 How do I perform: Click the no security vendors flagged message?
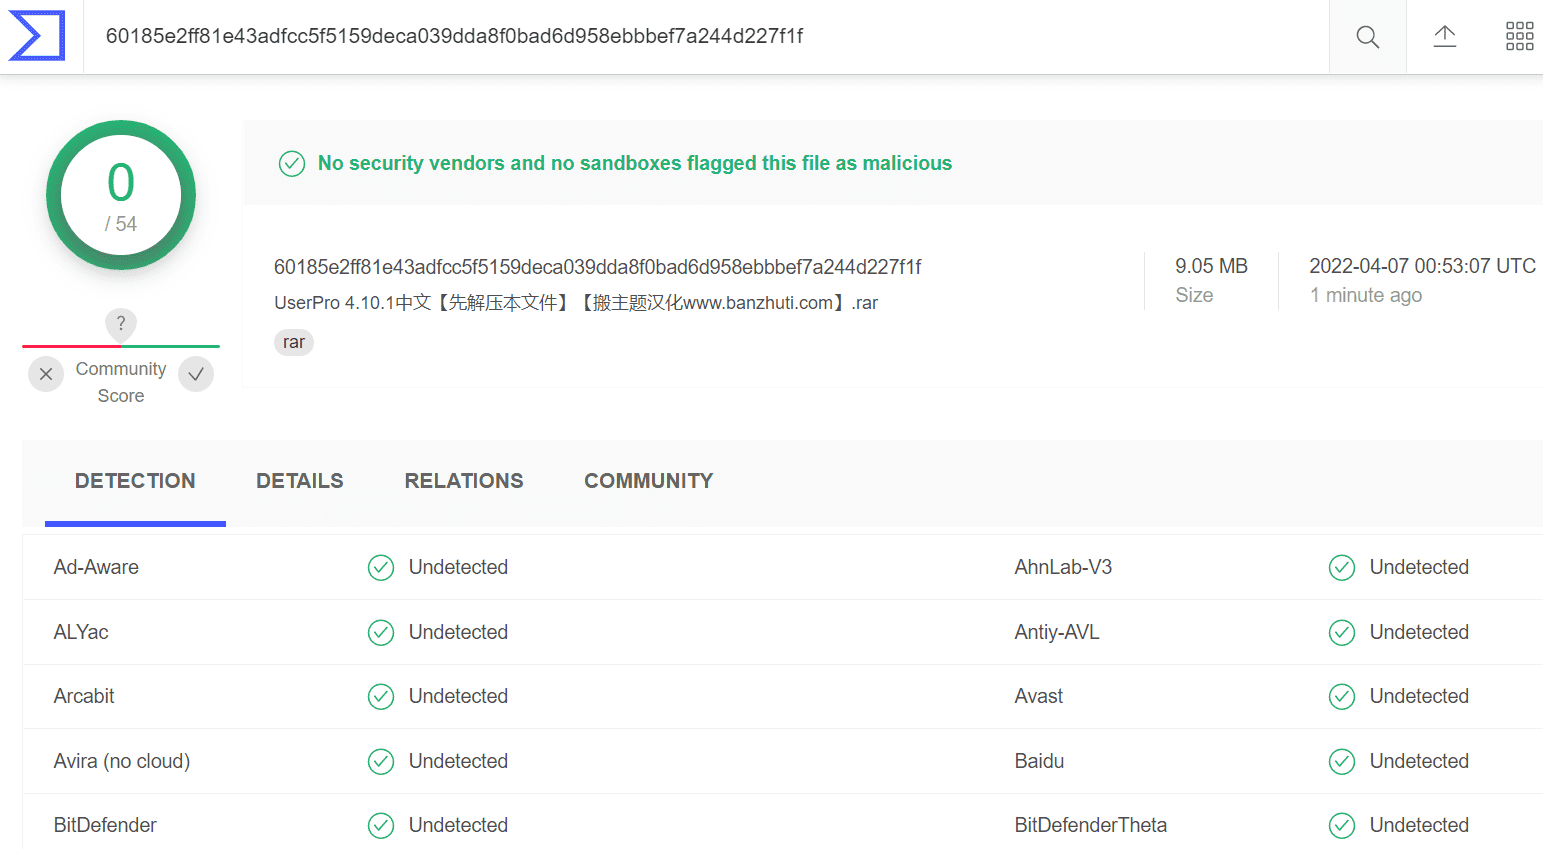point(635,163)
